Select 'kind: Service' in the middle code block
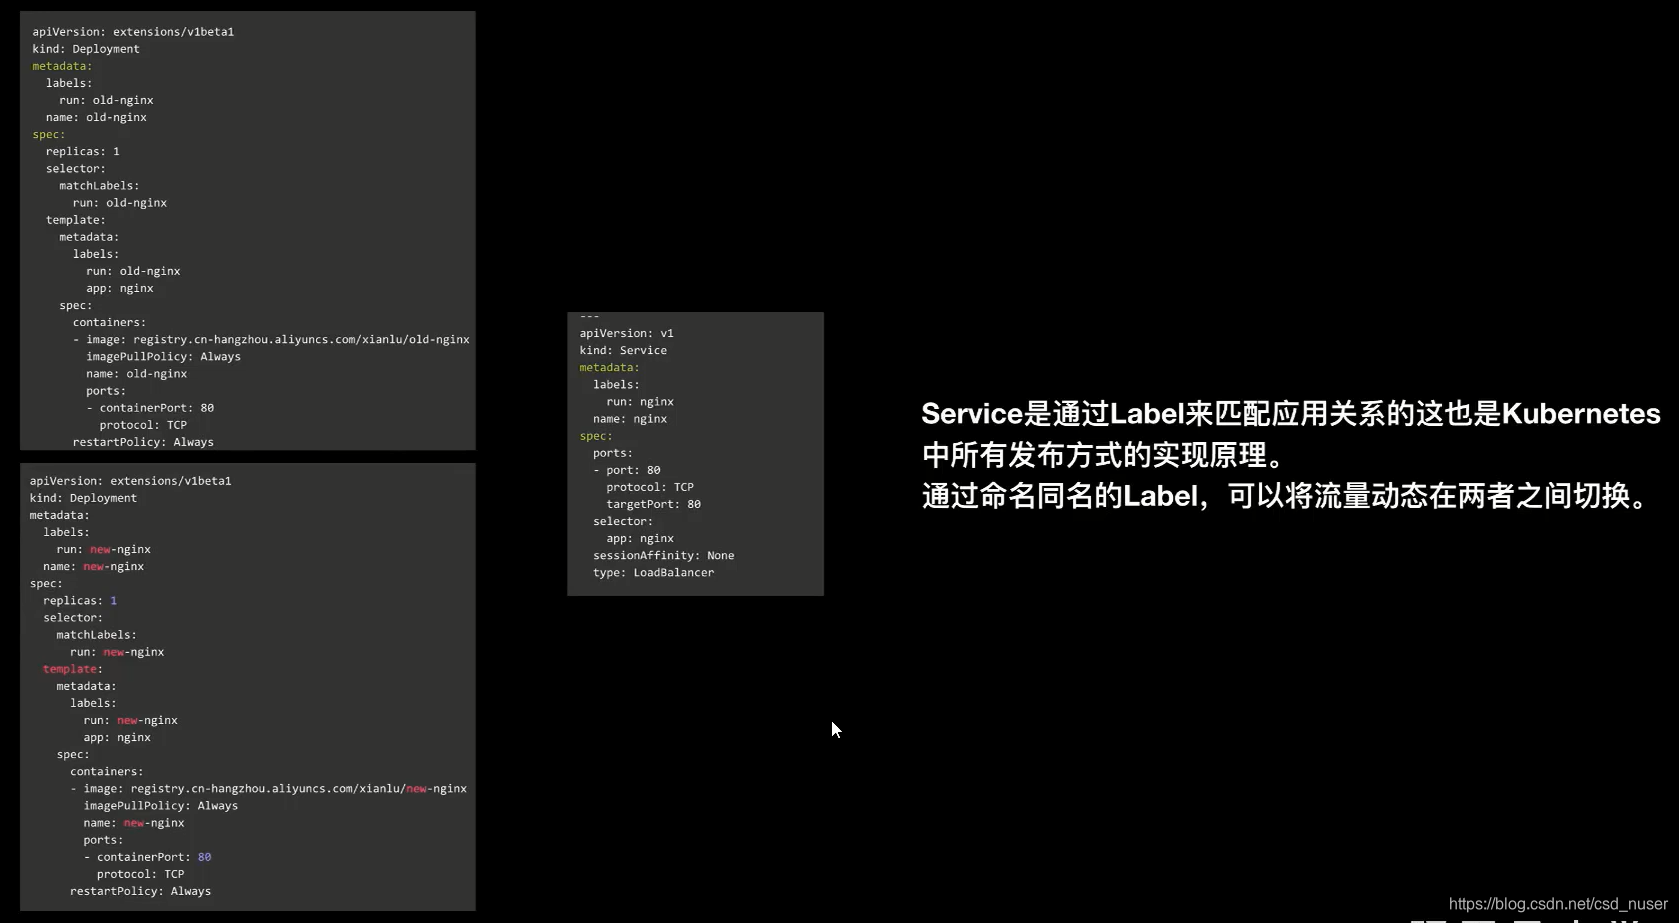This screenshot has width=1679, height=923. click(623, 350)
